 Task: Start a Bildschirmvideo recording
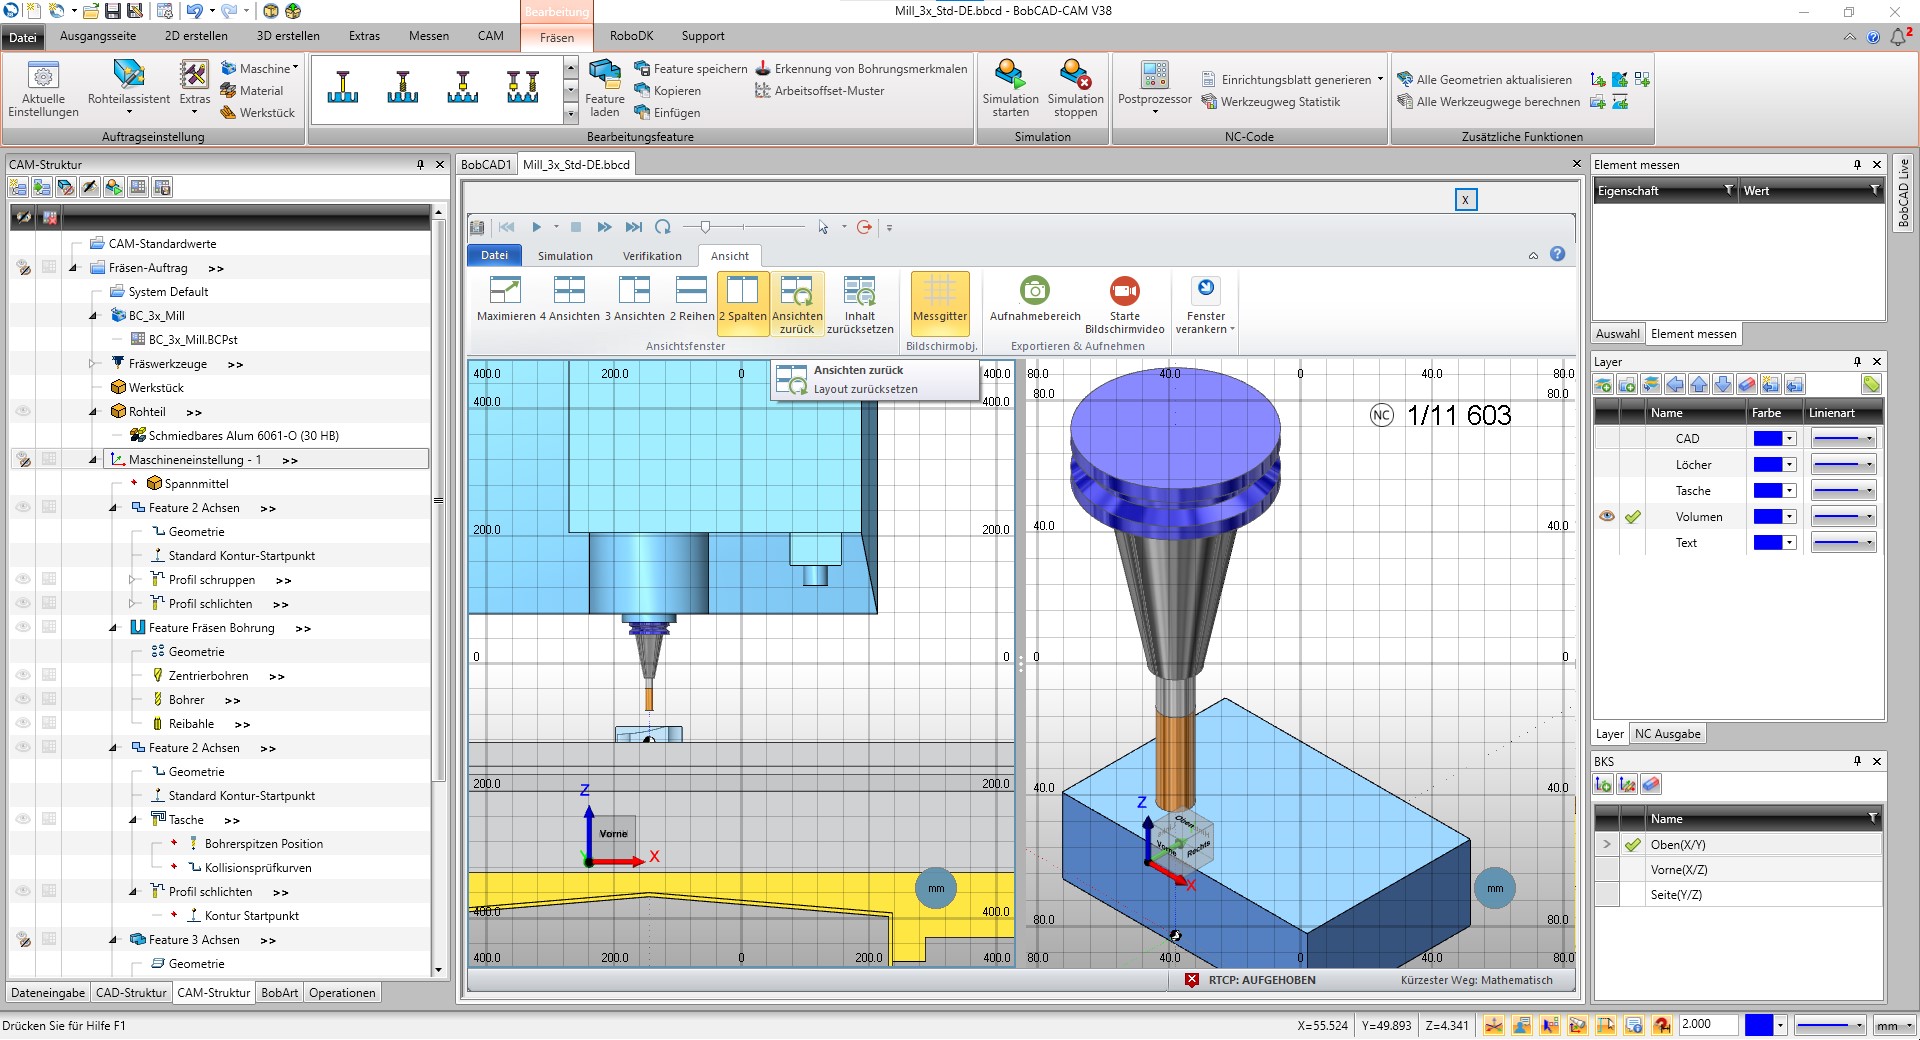[1124, 300]
